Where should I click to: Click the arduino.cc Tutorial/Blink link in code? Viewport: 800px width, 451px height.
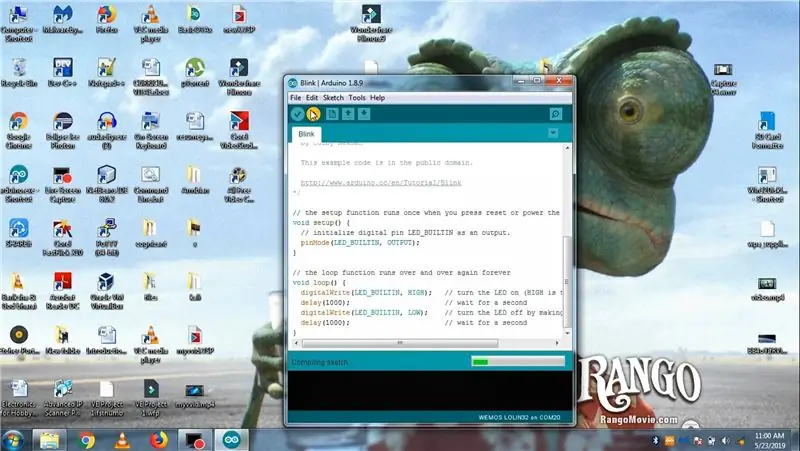point(381,183)
